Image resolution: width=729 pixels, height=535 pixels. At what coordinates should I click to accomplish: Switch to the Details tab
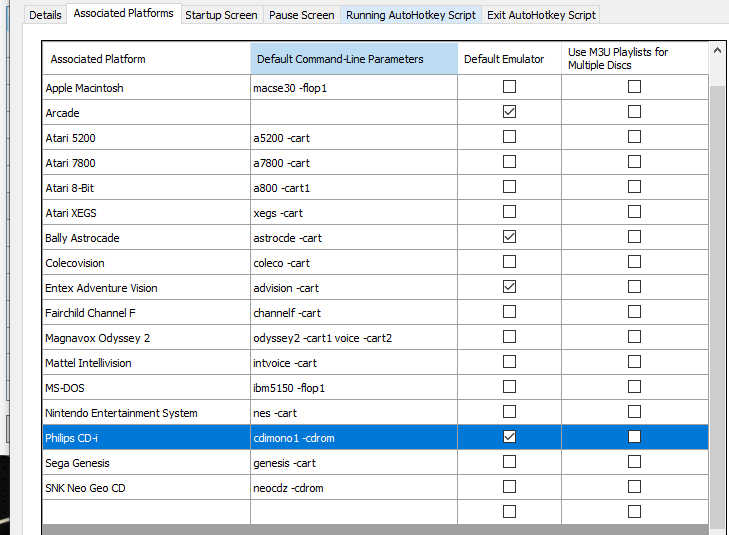(x=45, y=15)
